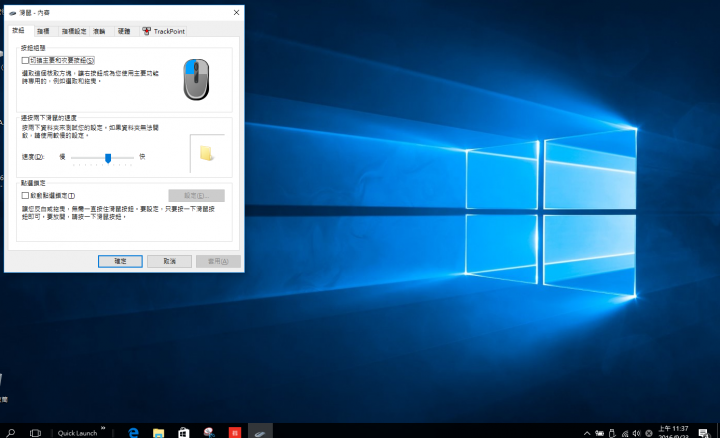Click the mouse illustration in the dialog
The width and height of the screenshot is (720, 438).
pyautogui.click(x=197, y=79)
